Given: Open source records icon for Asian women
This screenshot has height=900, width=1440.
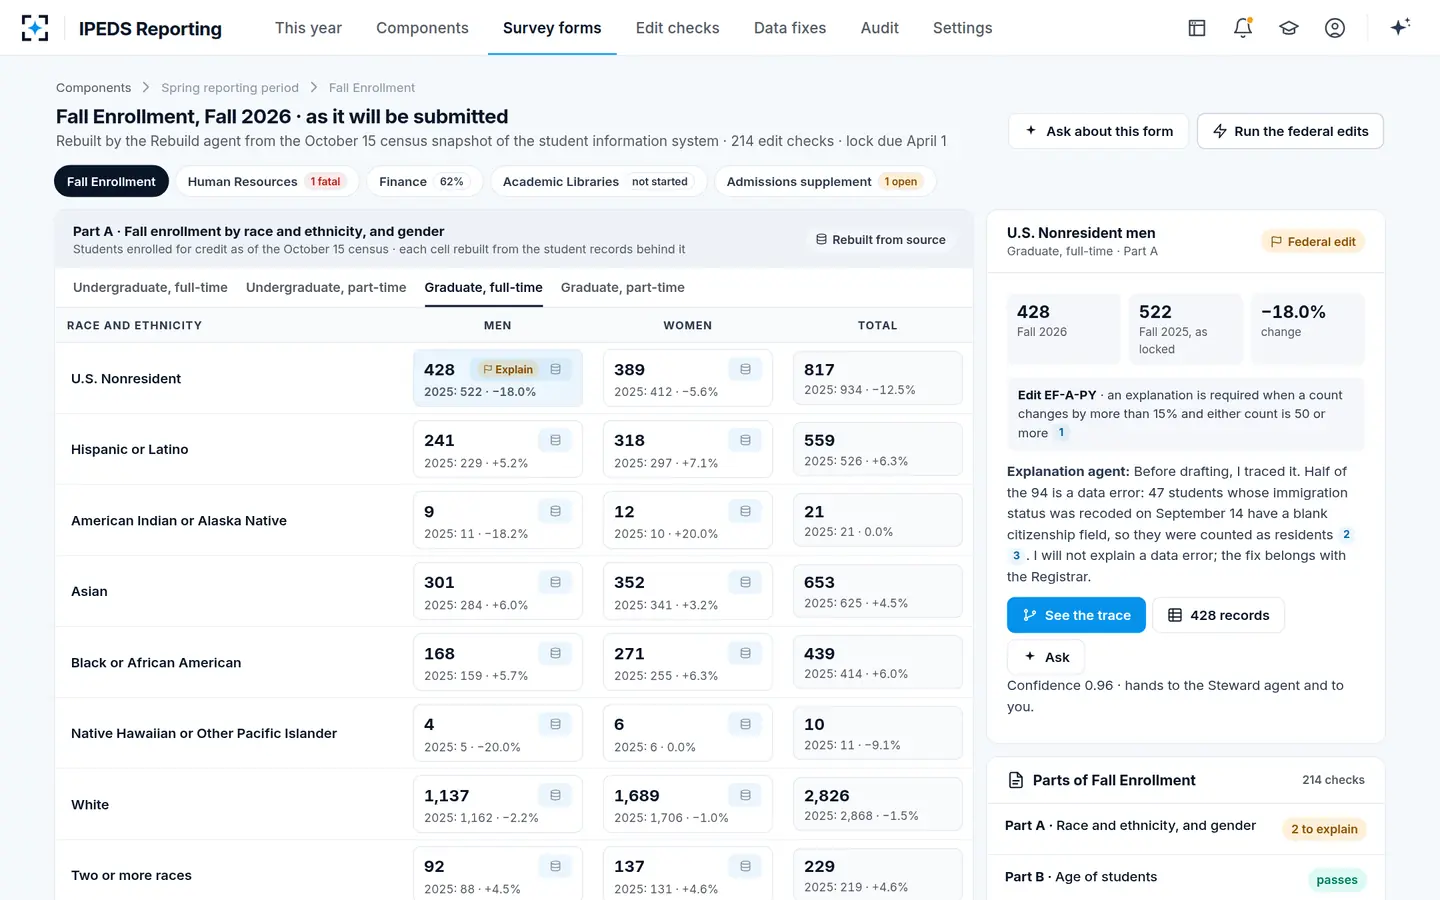Looking at the screenshot, I should (745, 582).
